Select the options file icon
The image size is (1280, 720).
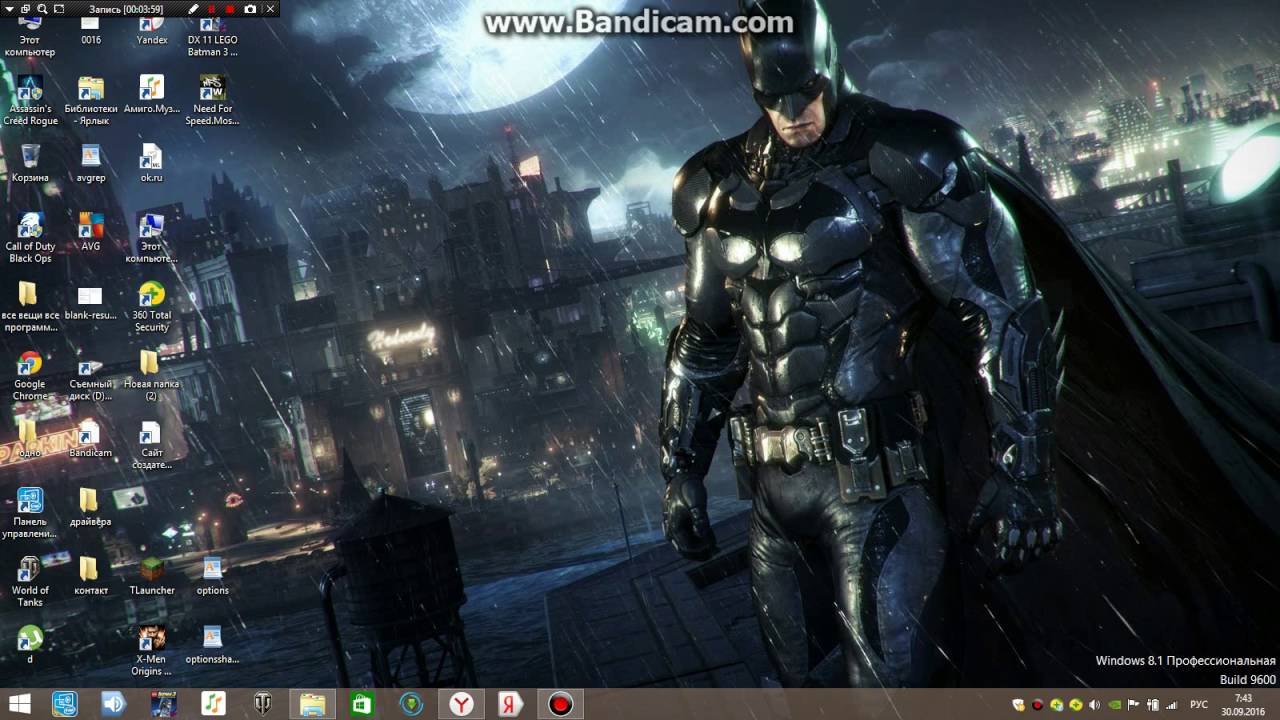tap(213, 575)
